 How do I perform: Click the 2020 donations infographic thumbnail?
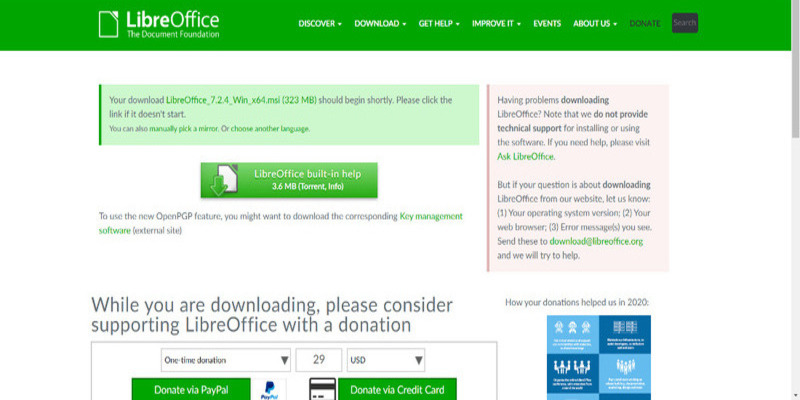click(598, 357)
